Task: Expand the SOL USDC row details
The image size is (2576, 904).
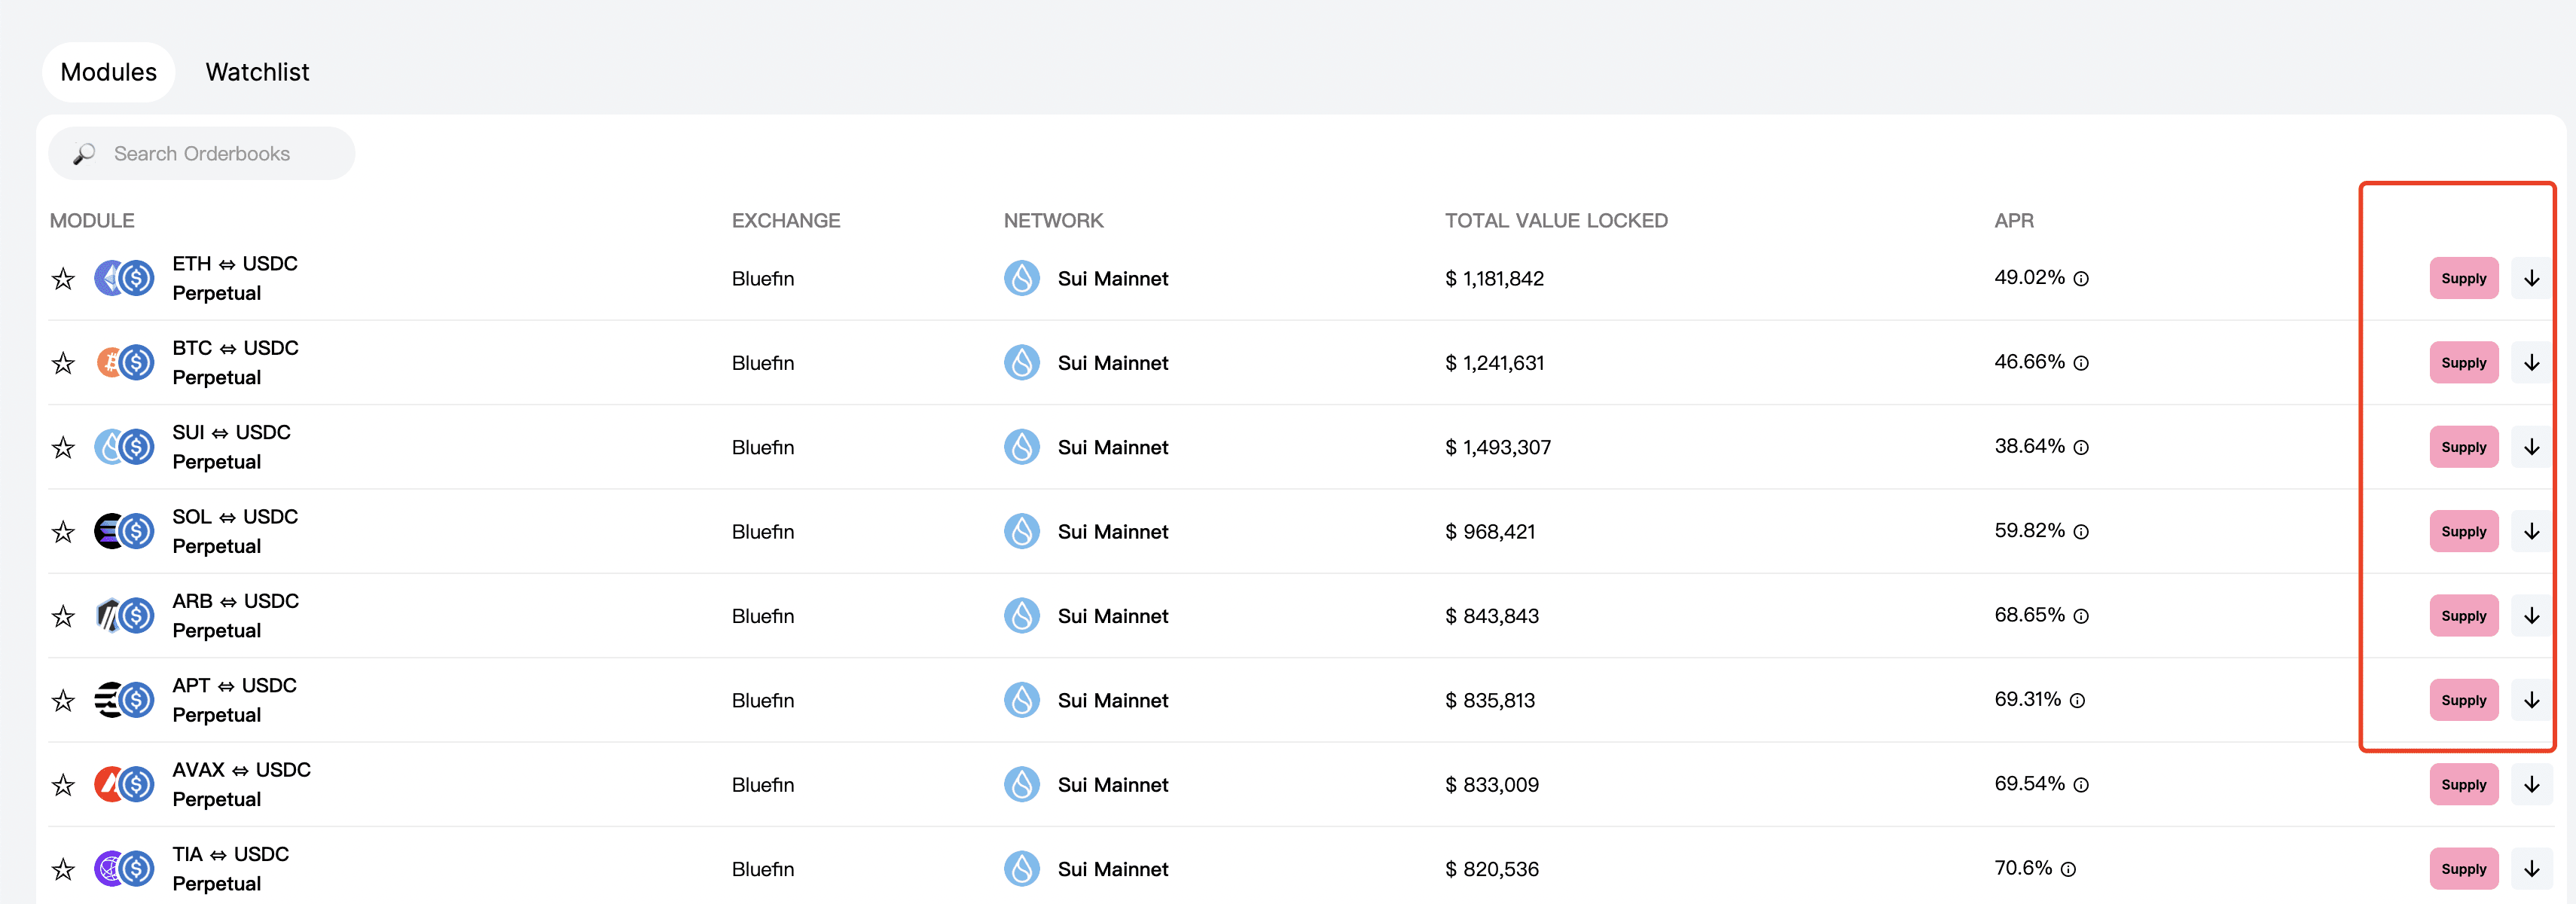Action: tap(2531, 532)
